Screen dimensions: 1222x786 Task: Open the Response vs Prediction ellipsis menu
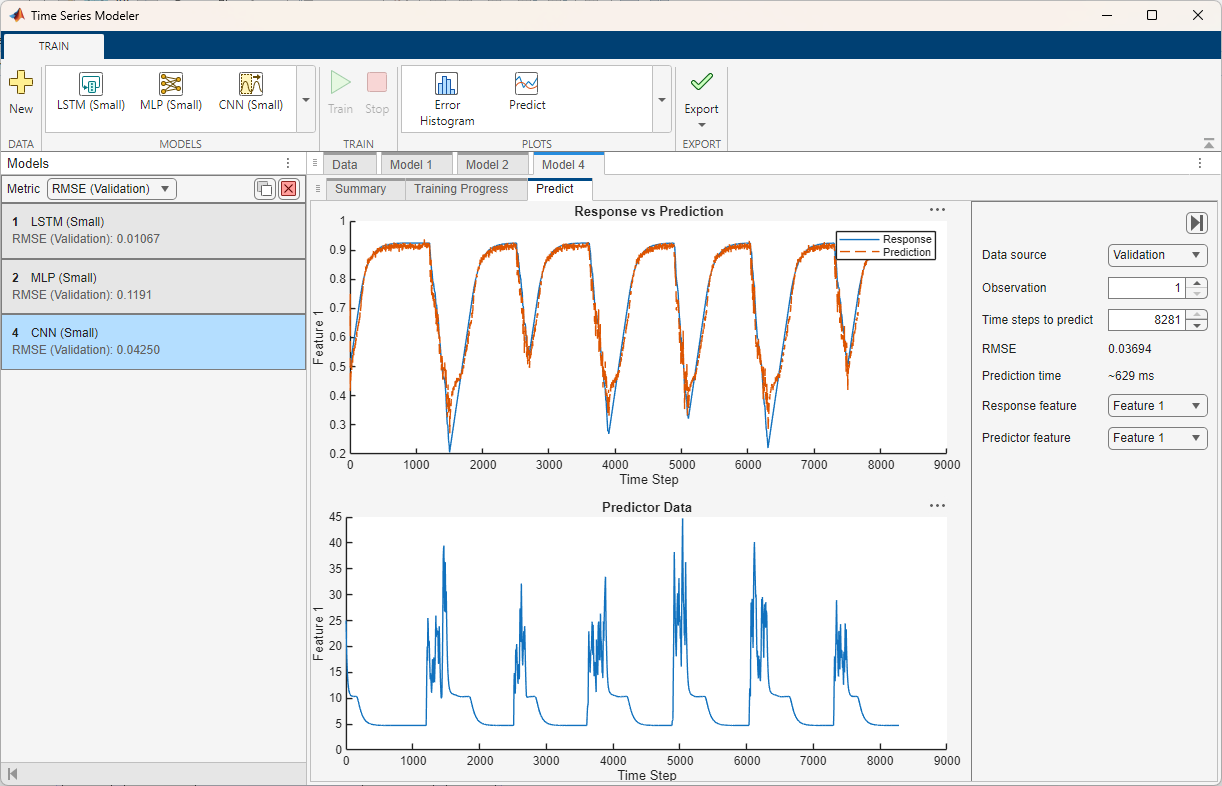[x=937, y=210]
